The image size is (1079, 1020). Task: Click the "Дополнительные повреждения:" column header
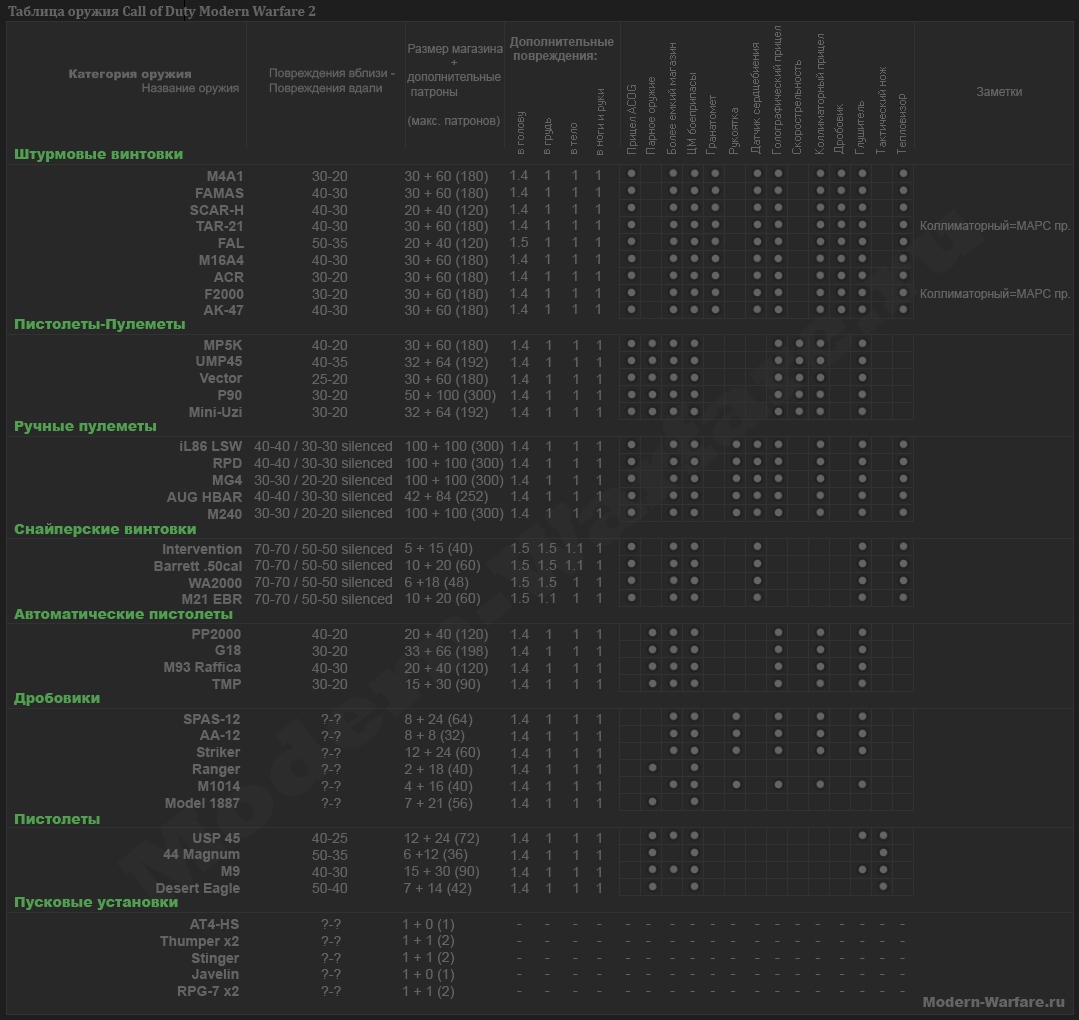(562, 49)
